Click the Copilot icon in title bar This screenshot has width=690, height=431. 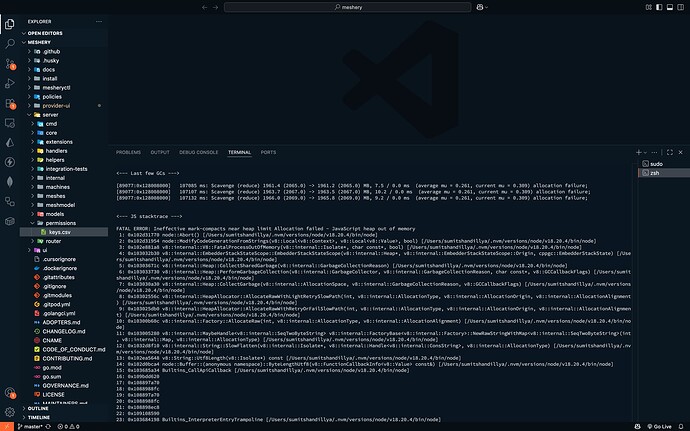[480, 7]
